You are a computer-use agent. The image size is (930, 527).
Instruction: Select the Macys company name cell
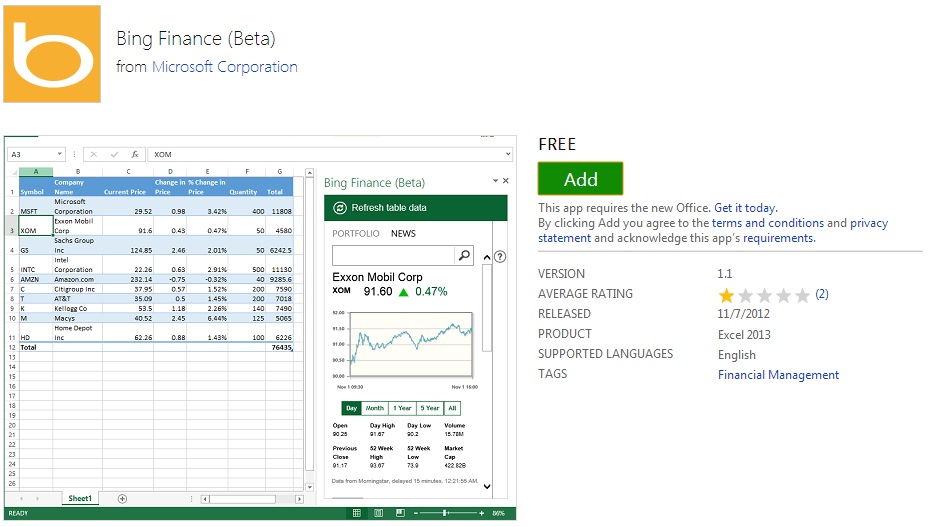click(x=78, y=318)
